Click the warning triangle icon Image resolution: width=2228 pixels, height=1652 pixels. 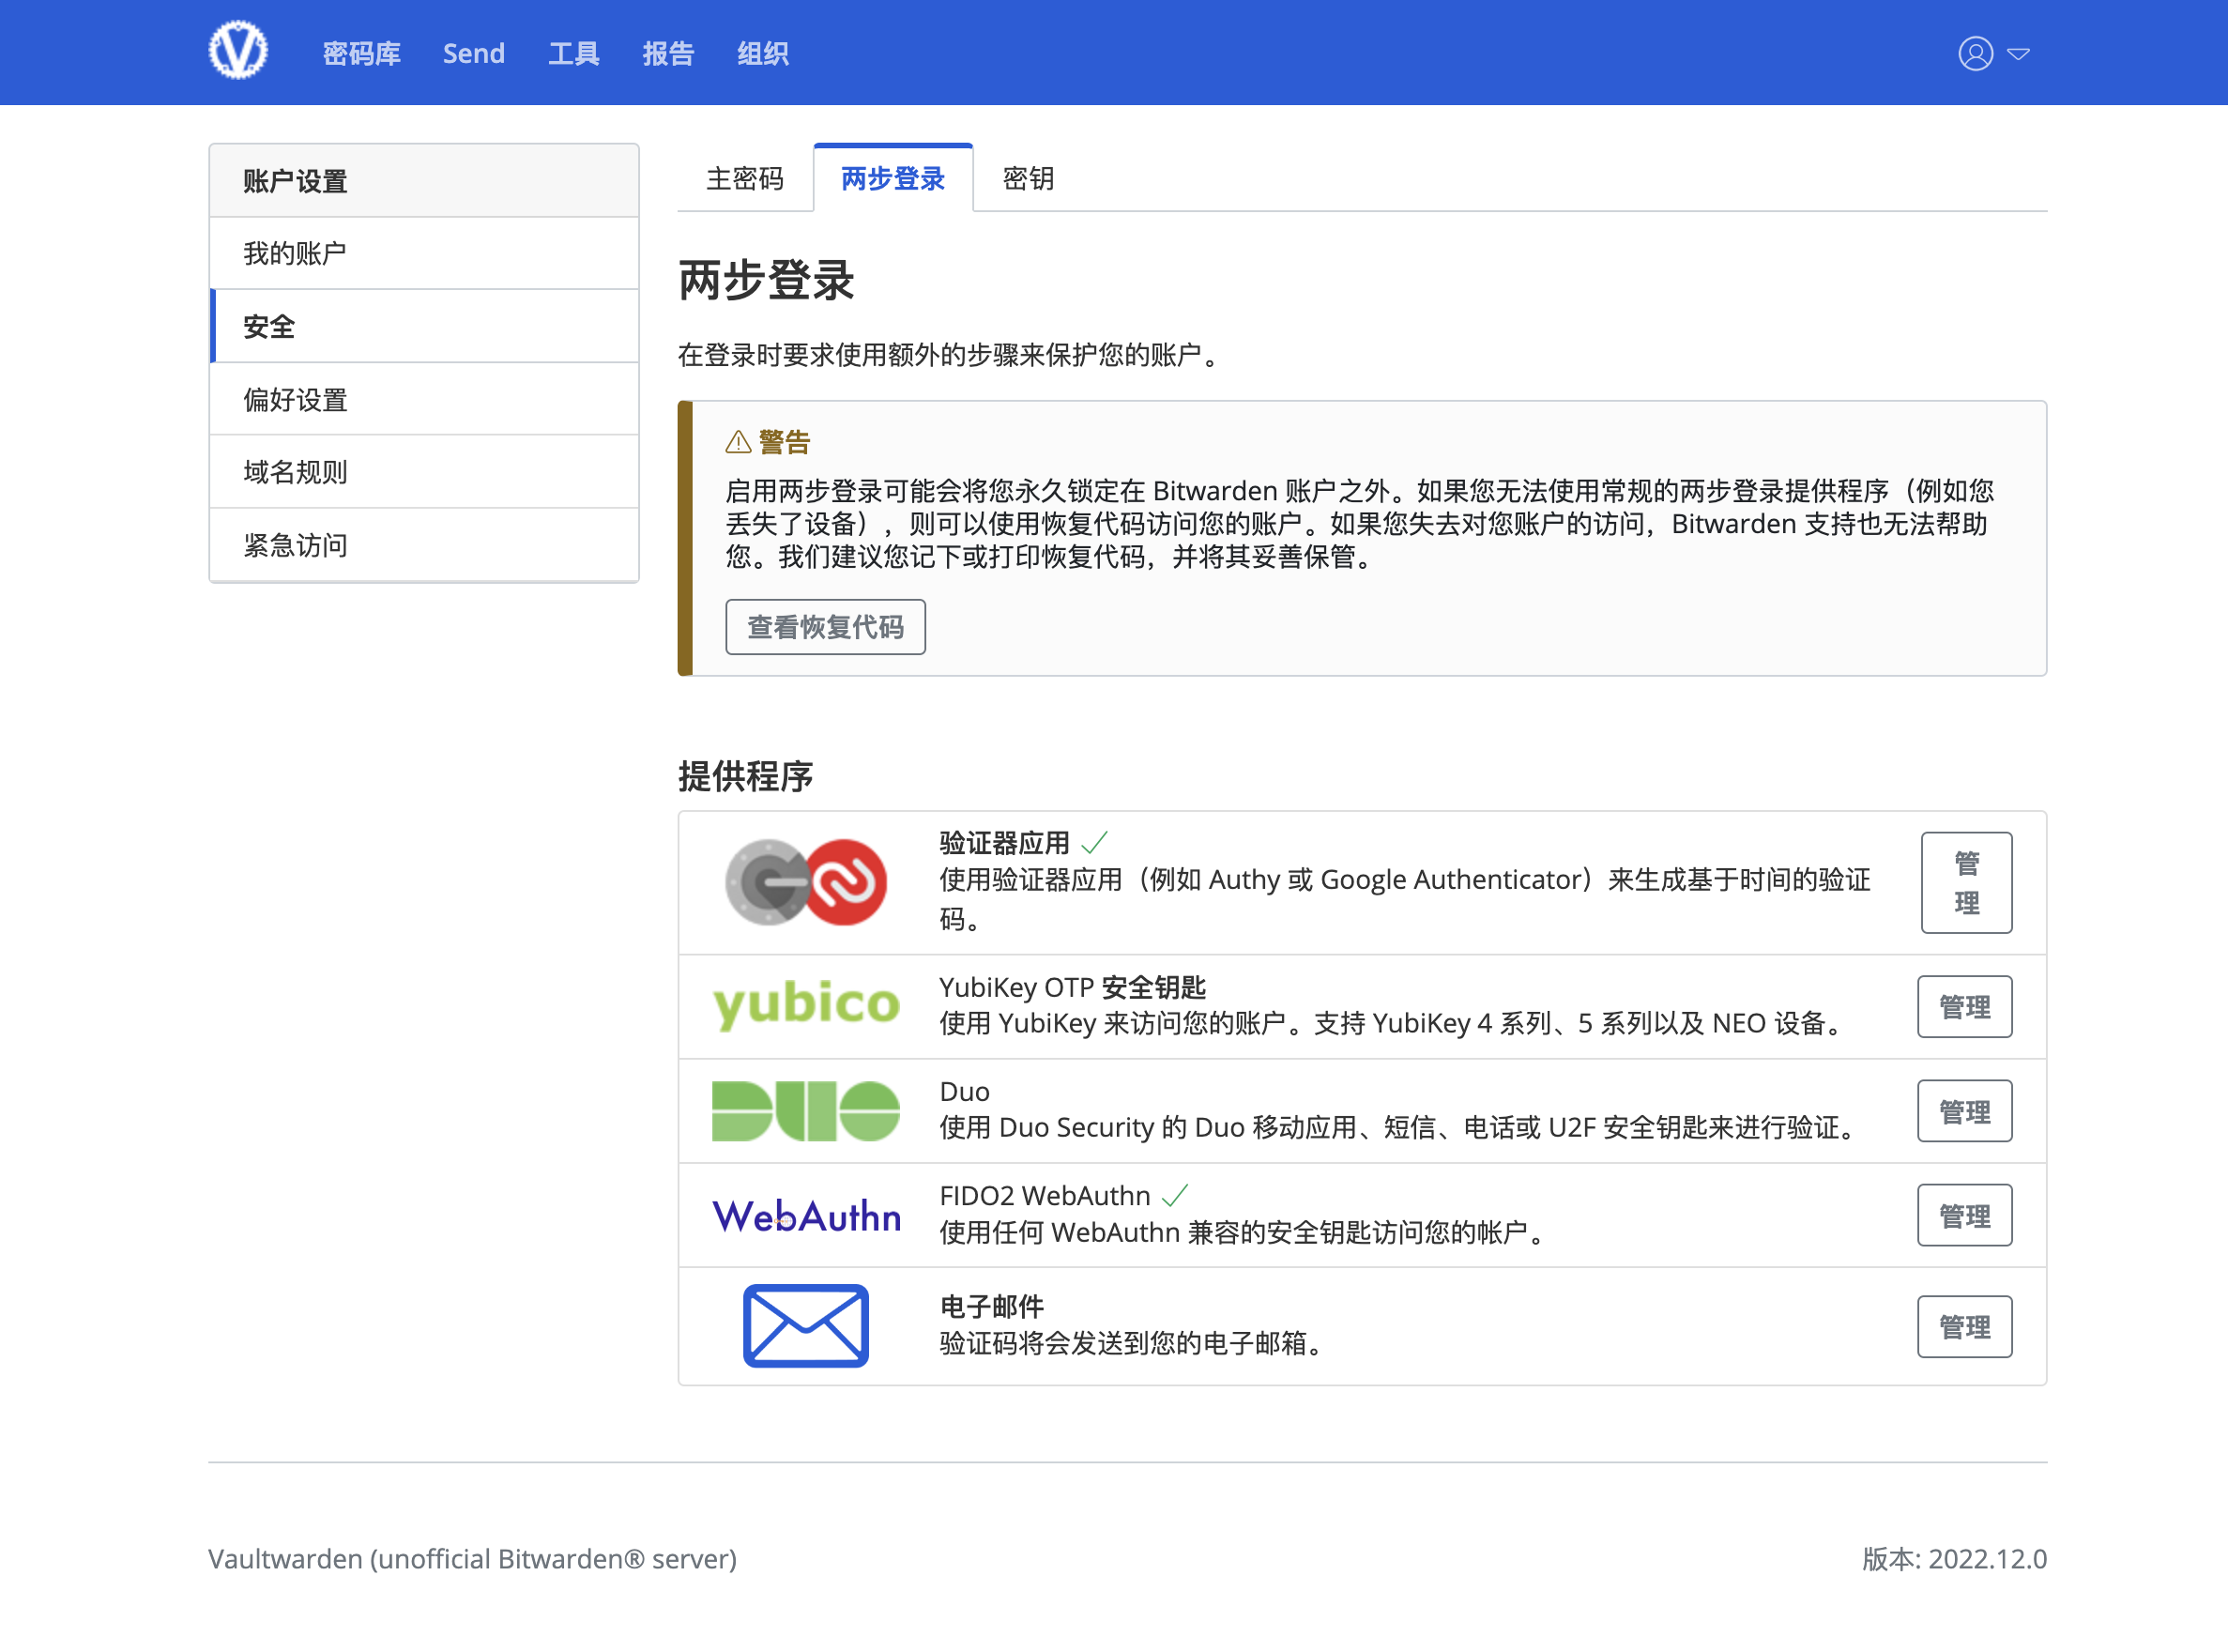[738, 441]
